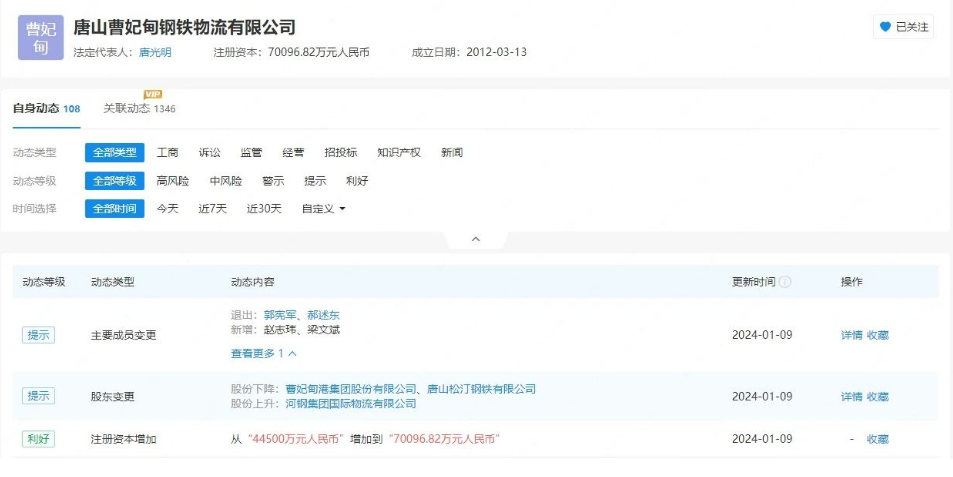Select 全部时间 time filter

point(115,208)
